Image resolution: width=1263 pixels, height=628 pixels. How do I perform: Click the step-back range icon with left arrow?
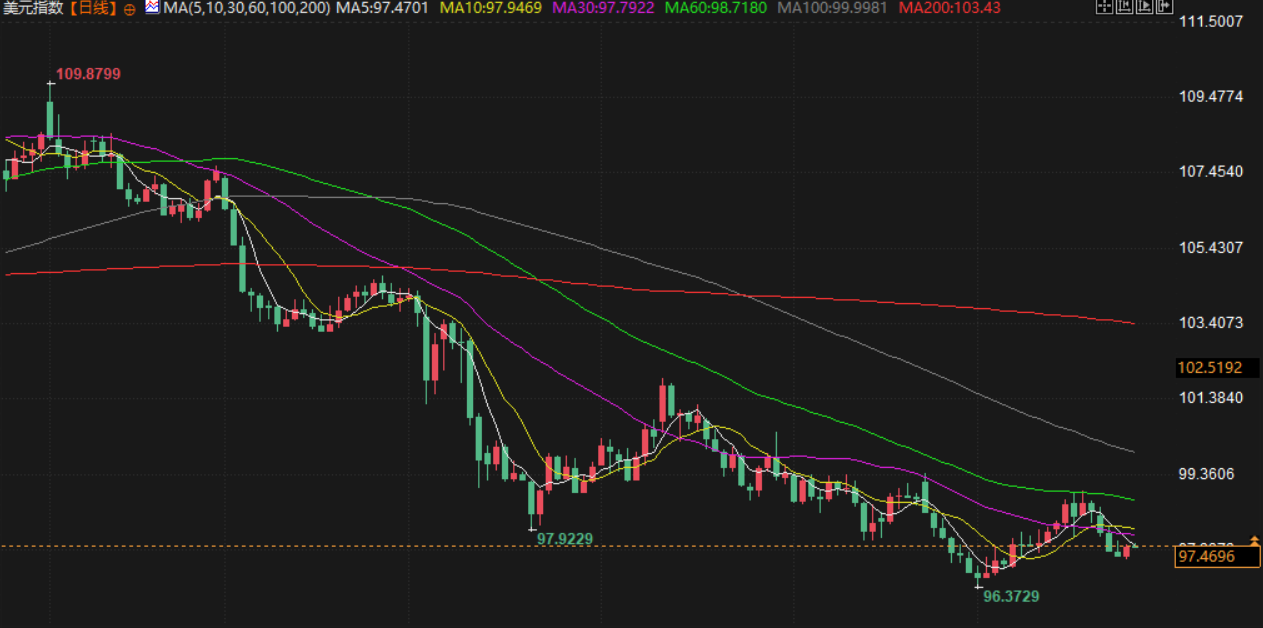point(1124,6)
